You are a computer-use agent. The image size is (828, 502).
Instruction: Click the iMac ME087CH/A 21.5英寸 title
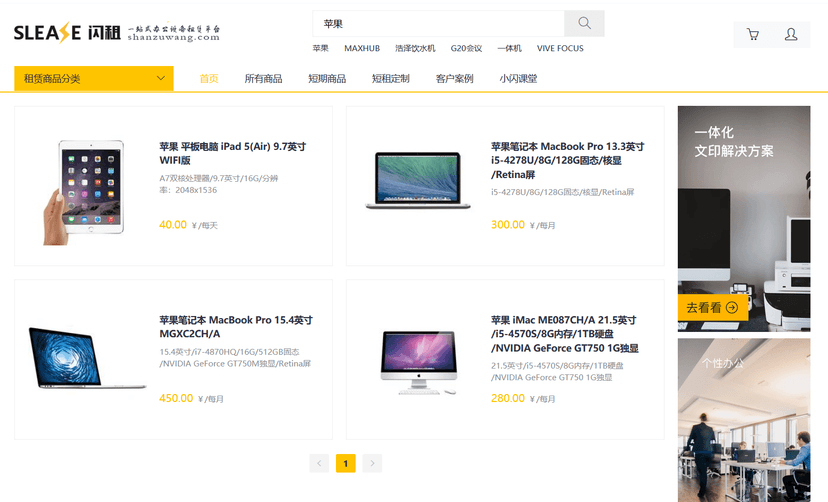(564, 334)
